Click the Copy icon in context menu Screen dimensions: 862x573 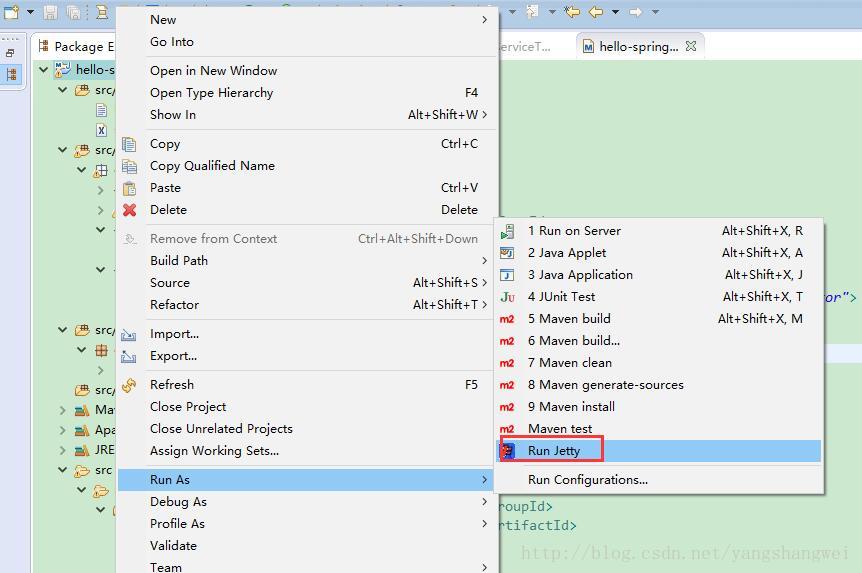click(129, 144)
